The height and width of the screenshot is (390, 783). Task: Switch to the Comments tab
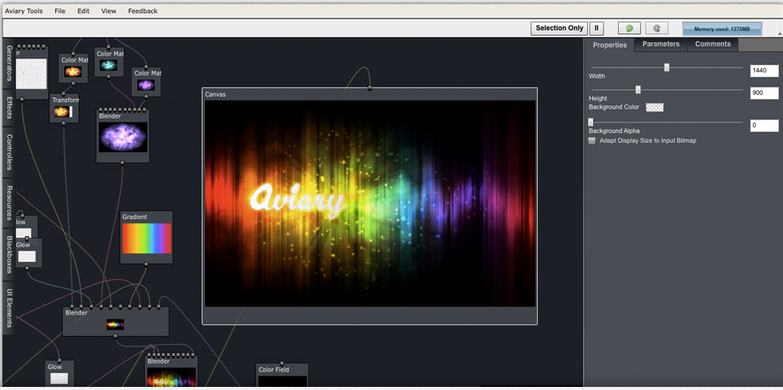pos(713,44)
